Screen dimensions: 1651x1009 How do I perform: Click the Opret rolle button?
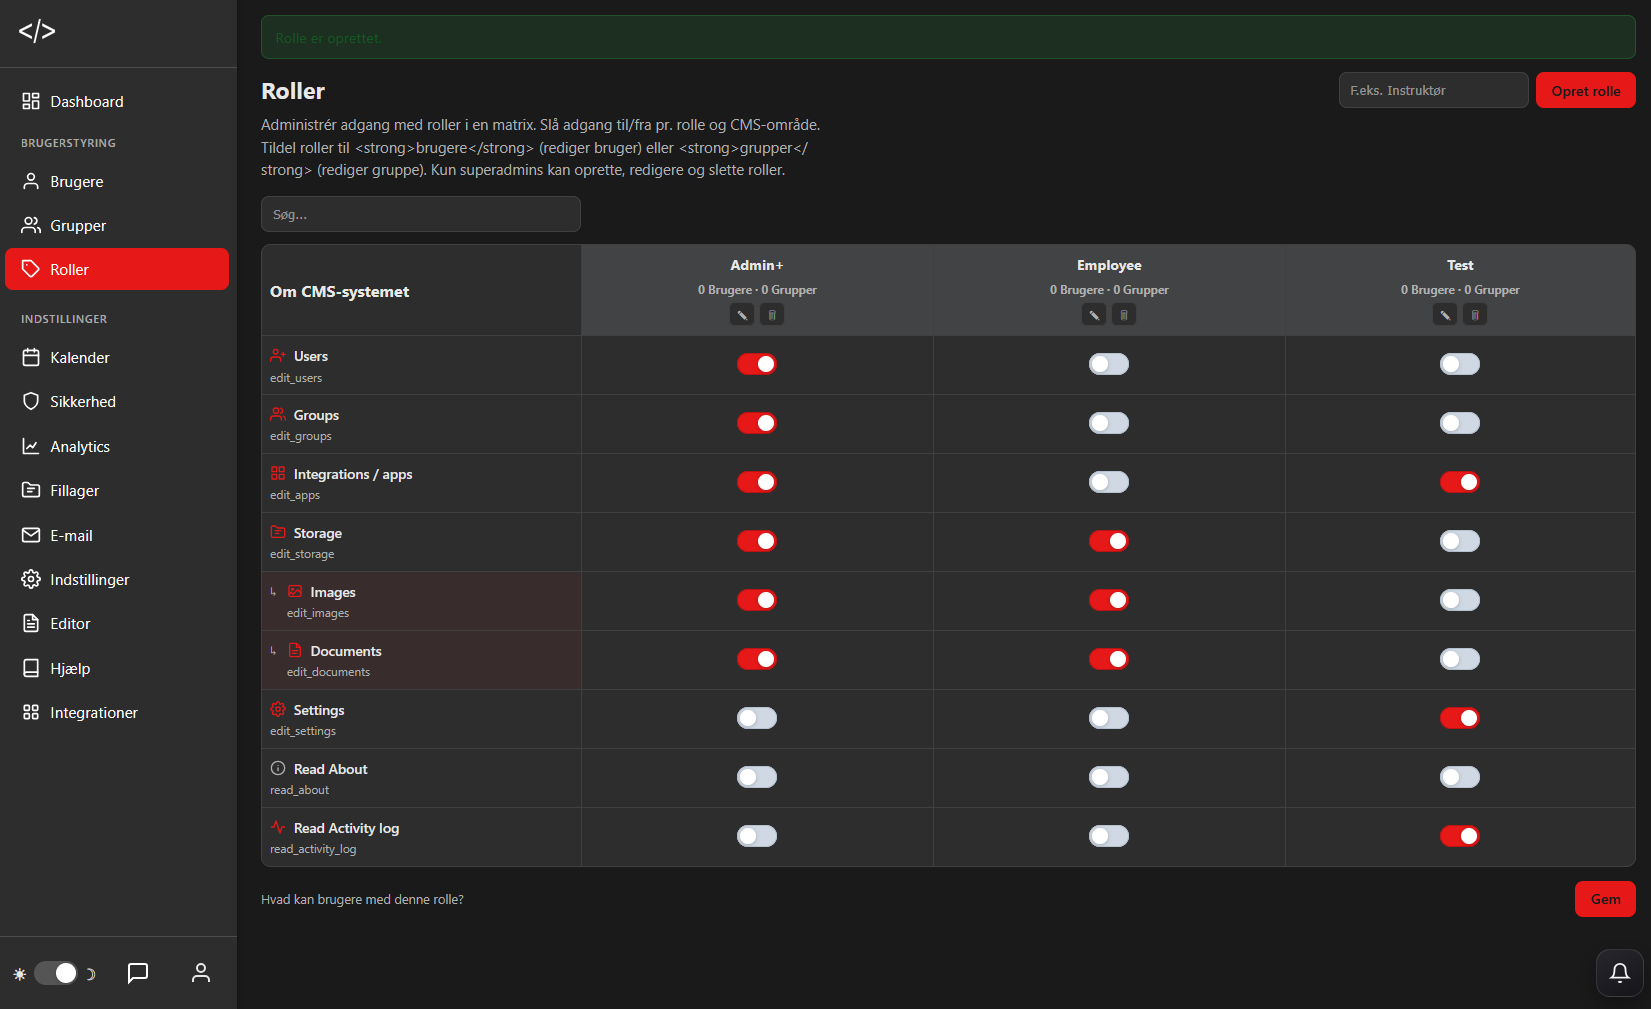[1585, 90]
